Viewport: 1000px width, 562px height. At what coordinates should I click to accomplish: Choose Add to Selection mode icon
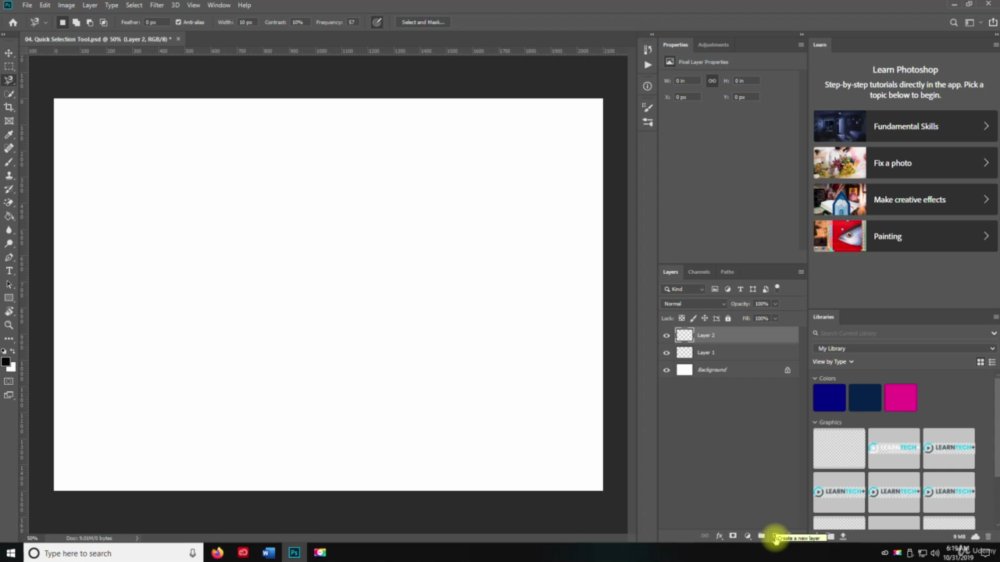tap(76, 22)
